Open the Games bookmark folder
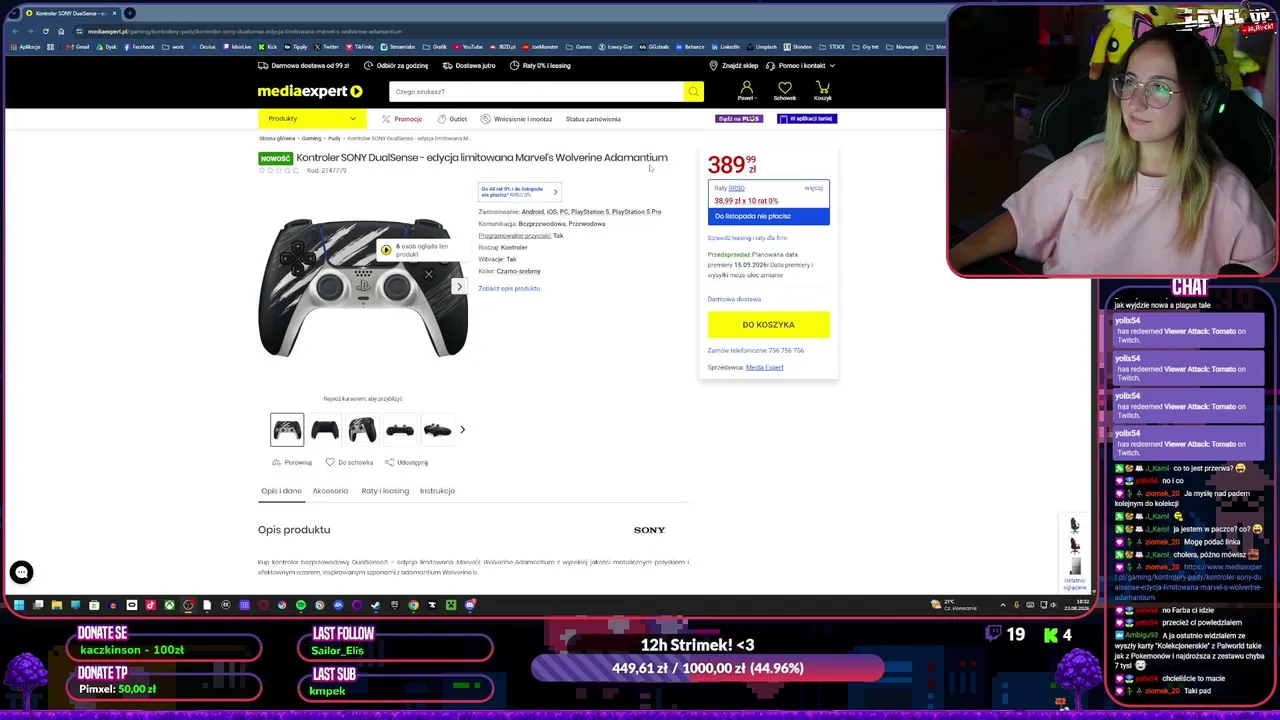 580,47
